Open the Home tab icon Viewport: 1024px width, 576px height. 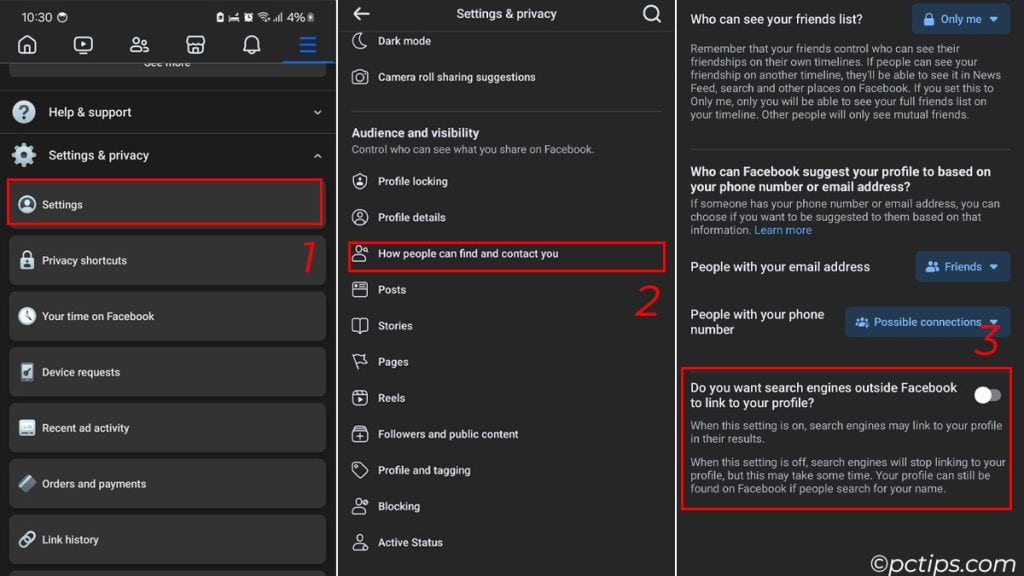(27, 44)
